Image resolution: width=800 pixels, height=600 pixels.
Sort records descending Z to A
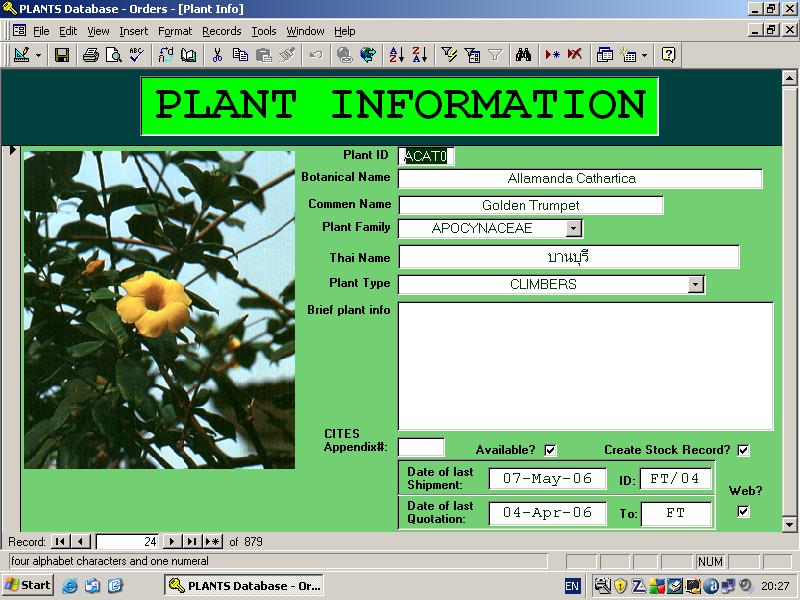420,55
